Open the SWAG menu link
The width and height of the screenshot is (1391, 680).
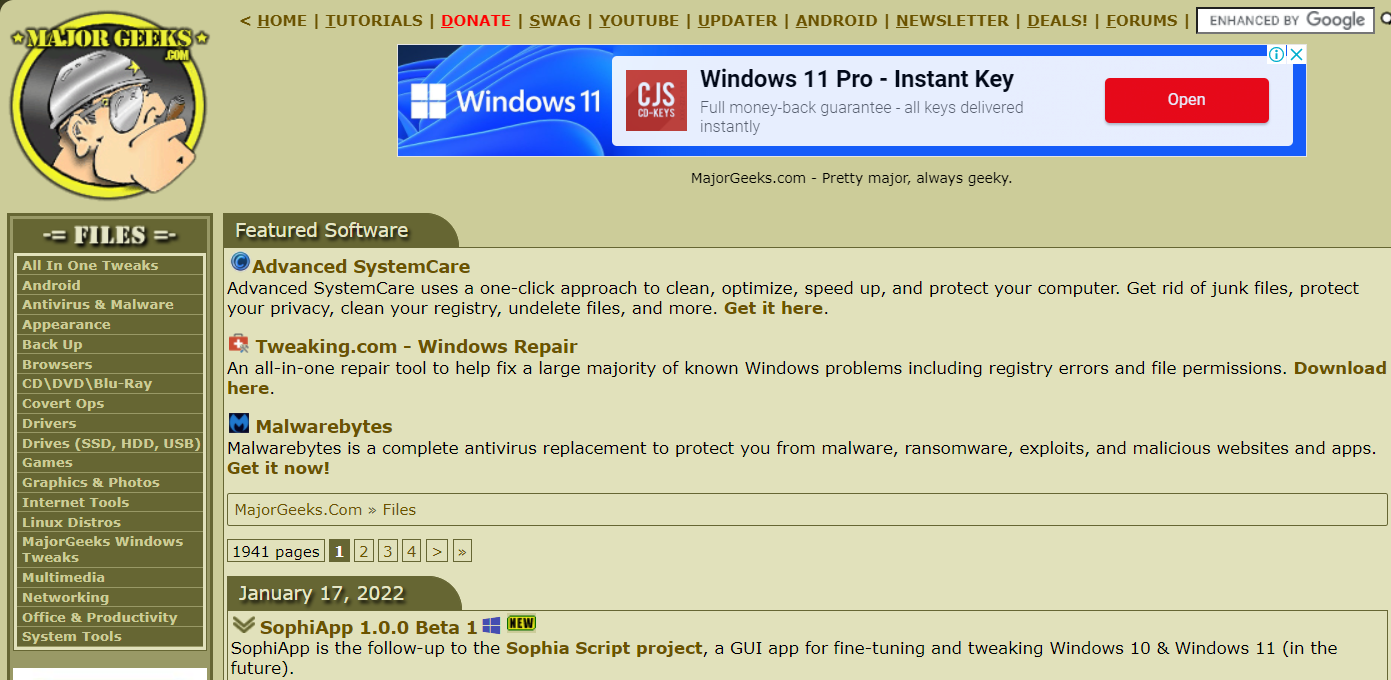pyautogui.click(x=555, y=21)
